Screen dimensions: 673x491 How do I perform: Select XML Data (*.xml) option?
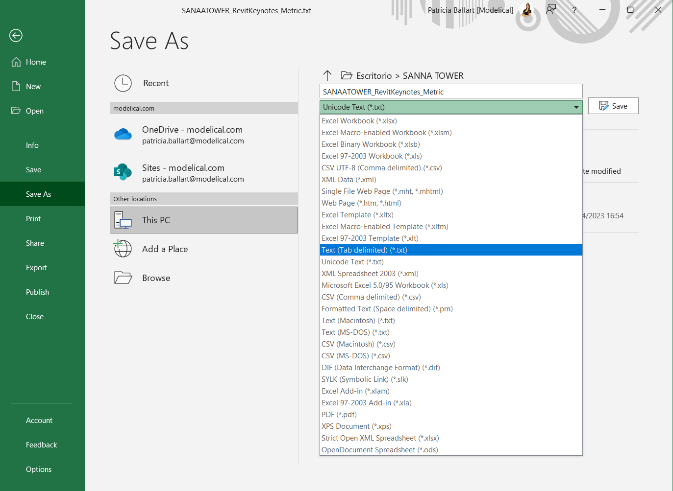click(451, 180)
